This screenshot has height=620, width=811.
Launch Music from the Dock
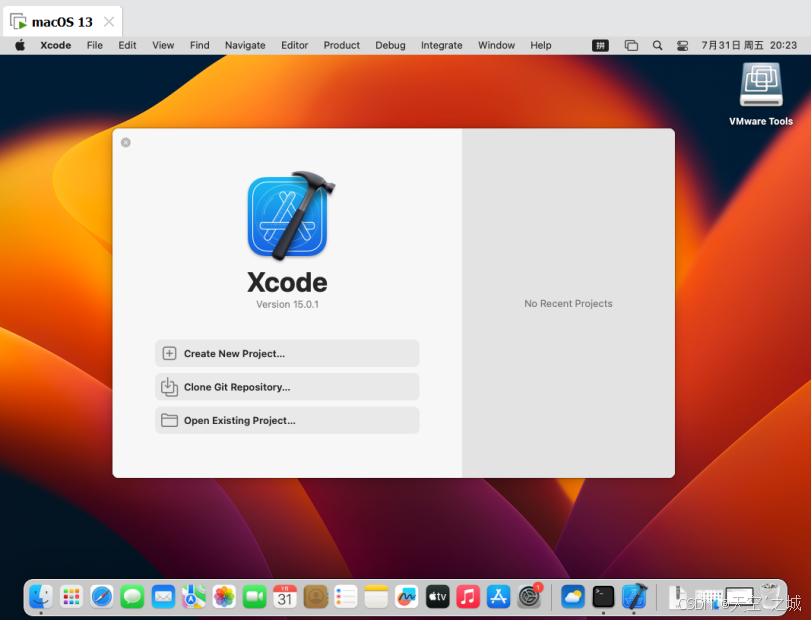(468, 597)
